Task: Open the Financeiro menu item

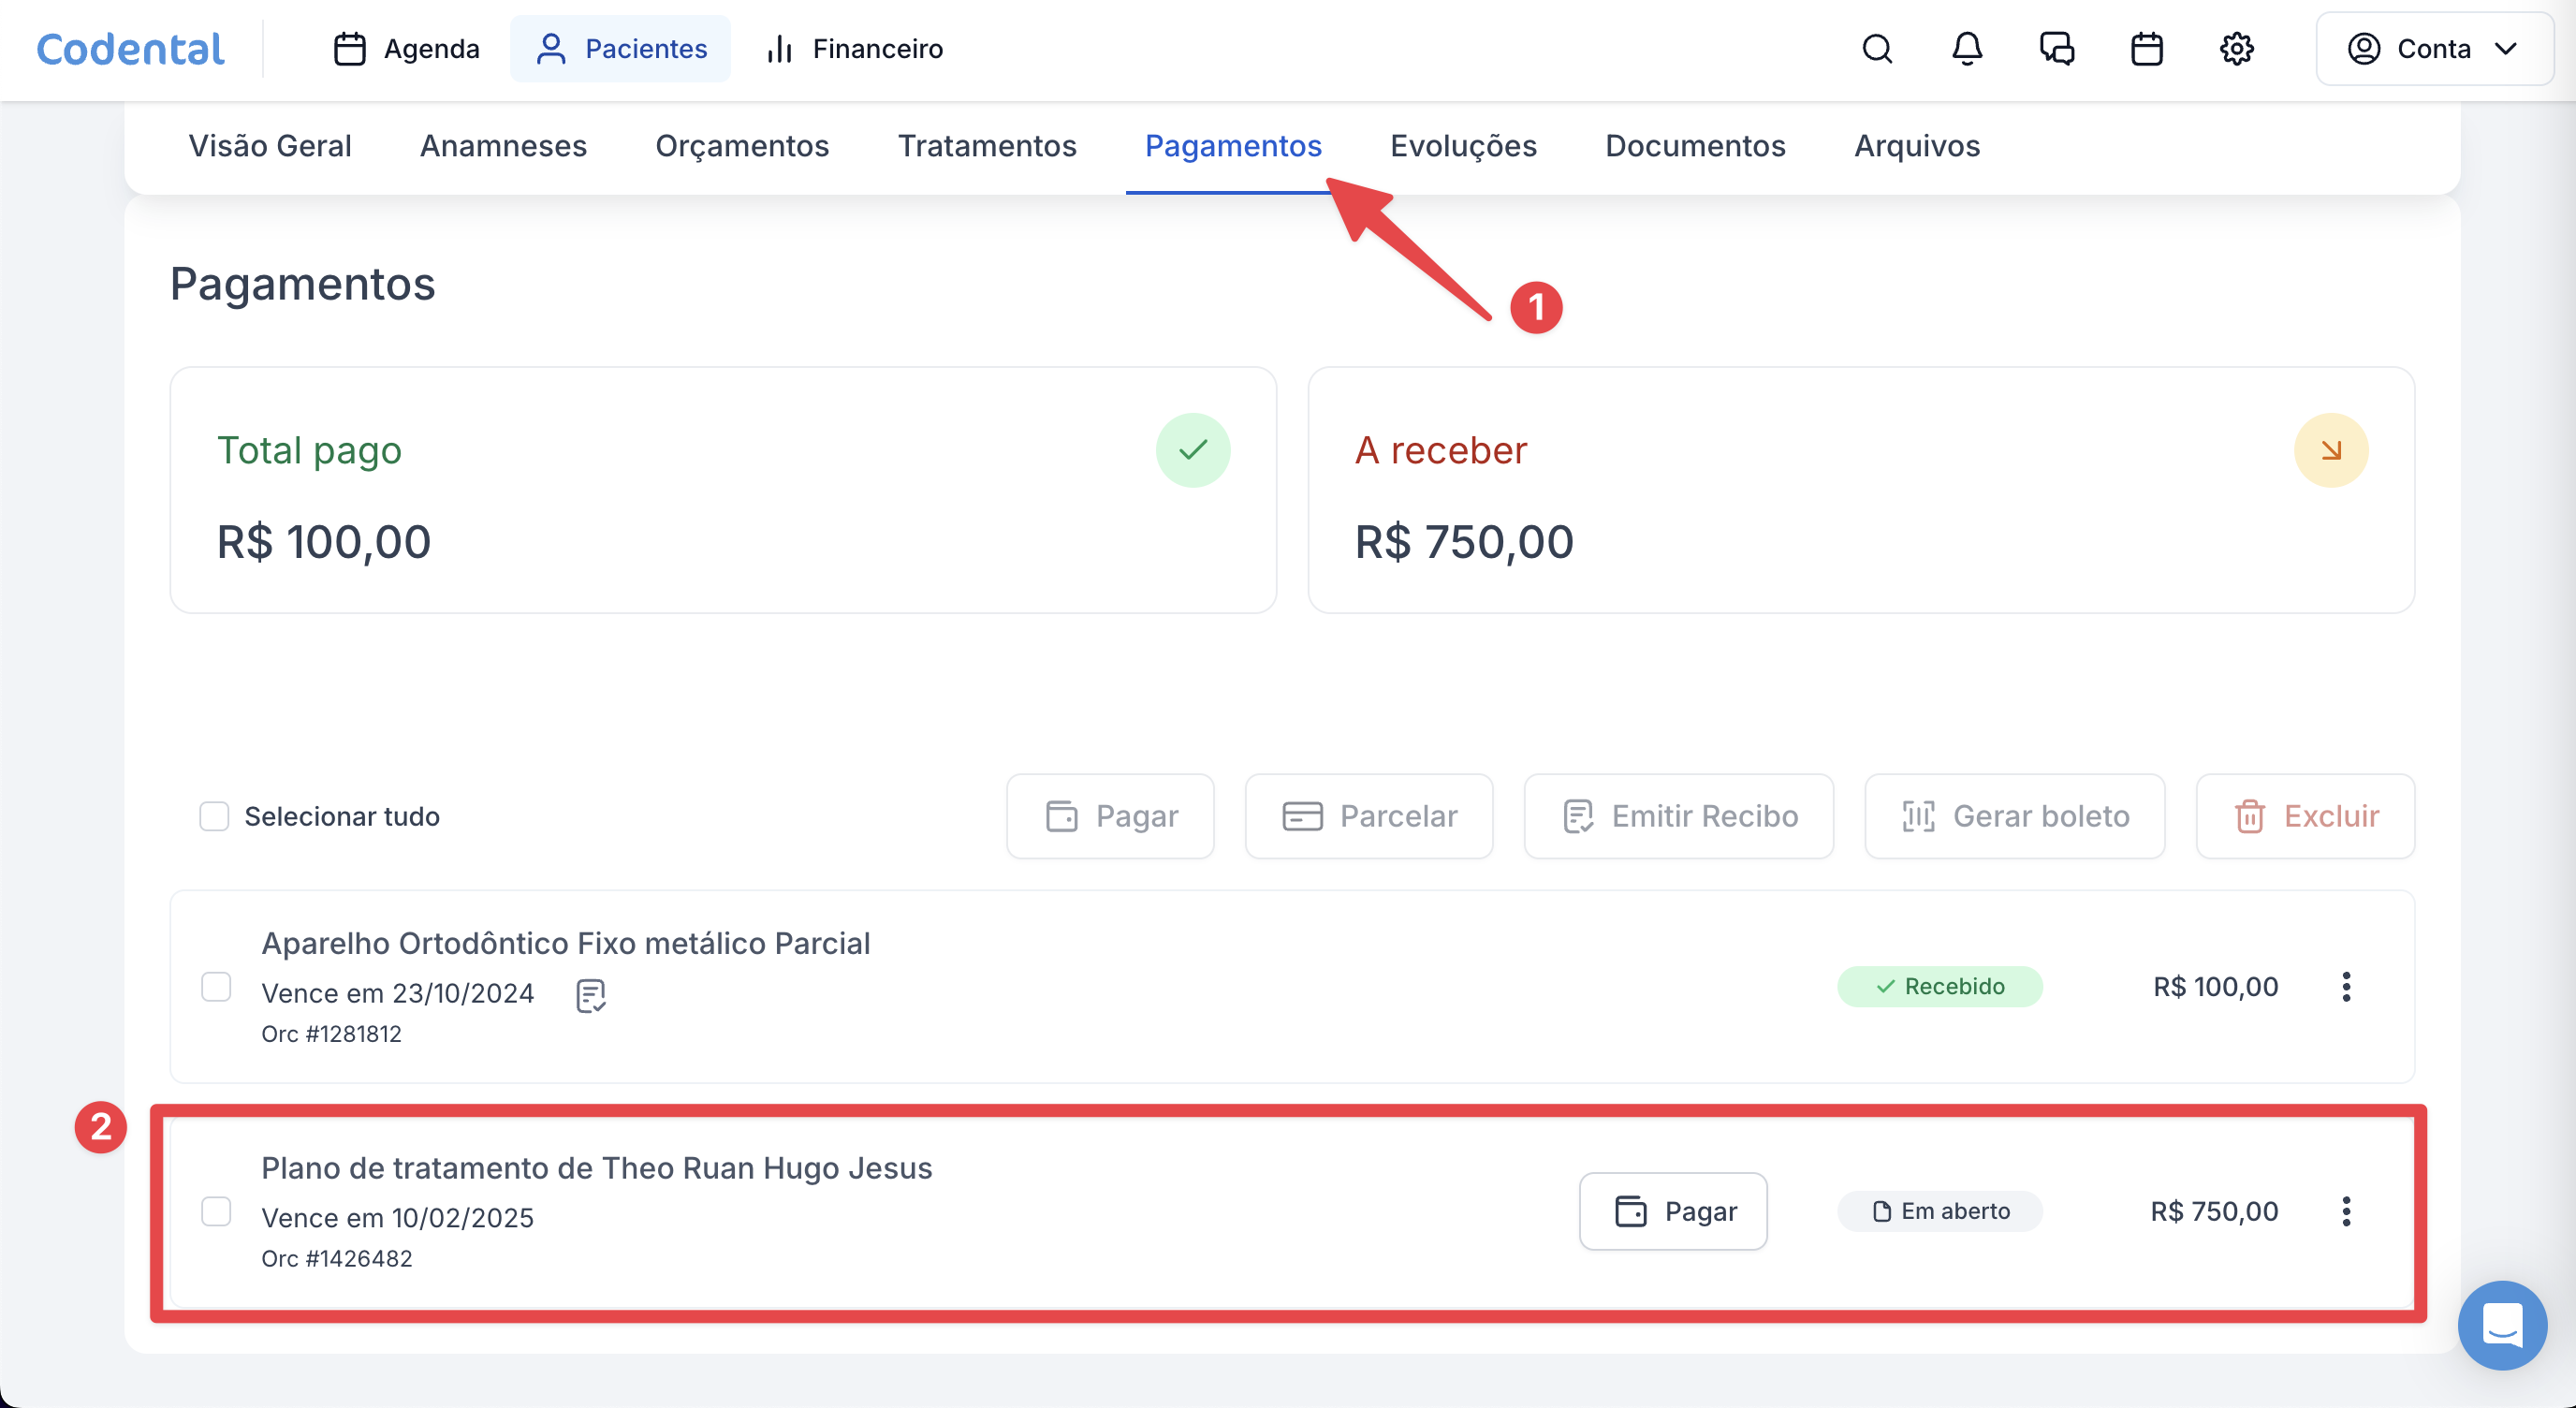Action: [855, 49]
